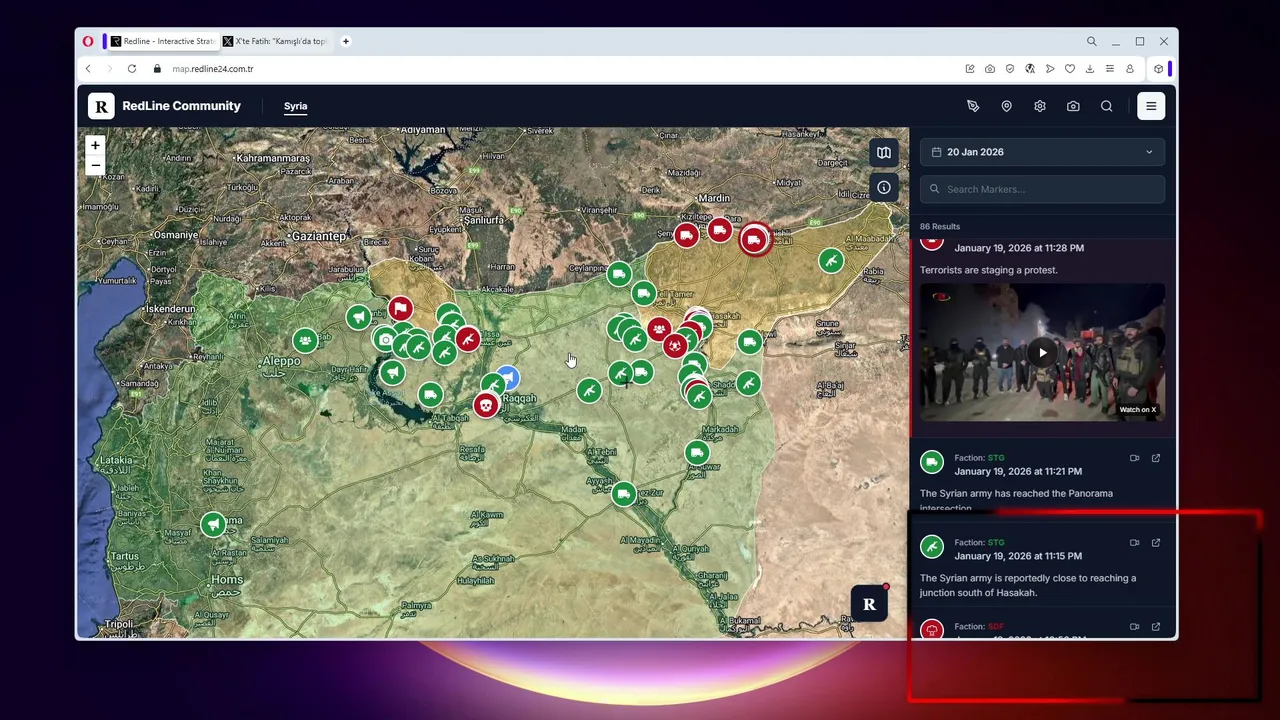Select the red flag marker near Manbij
The image size is (1280, 720).
tap(400, 308)
